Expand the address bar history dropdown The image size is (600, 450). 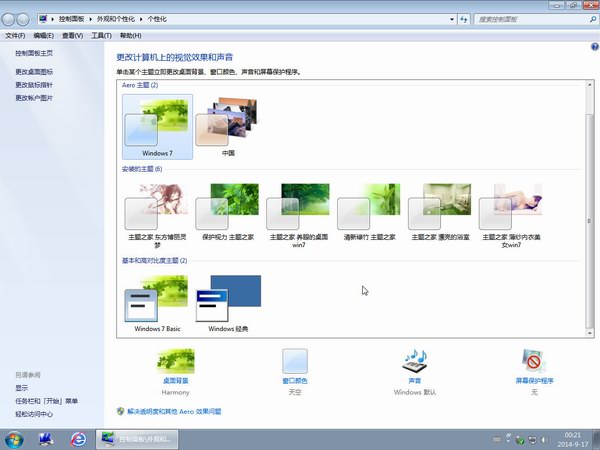(x=452, y=19)
